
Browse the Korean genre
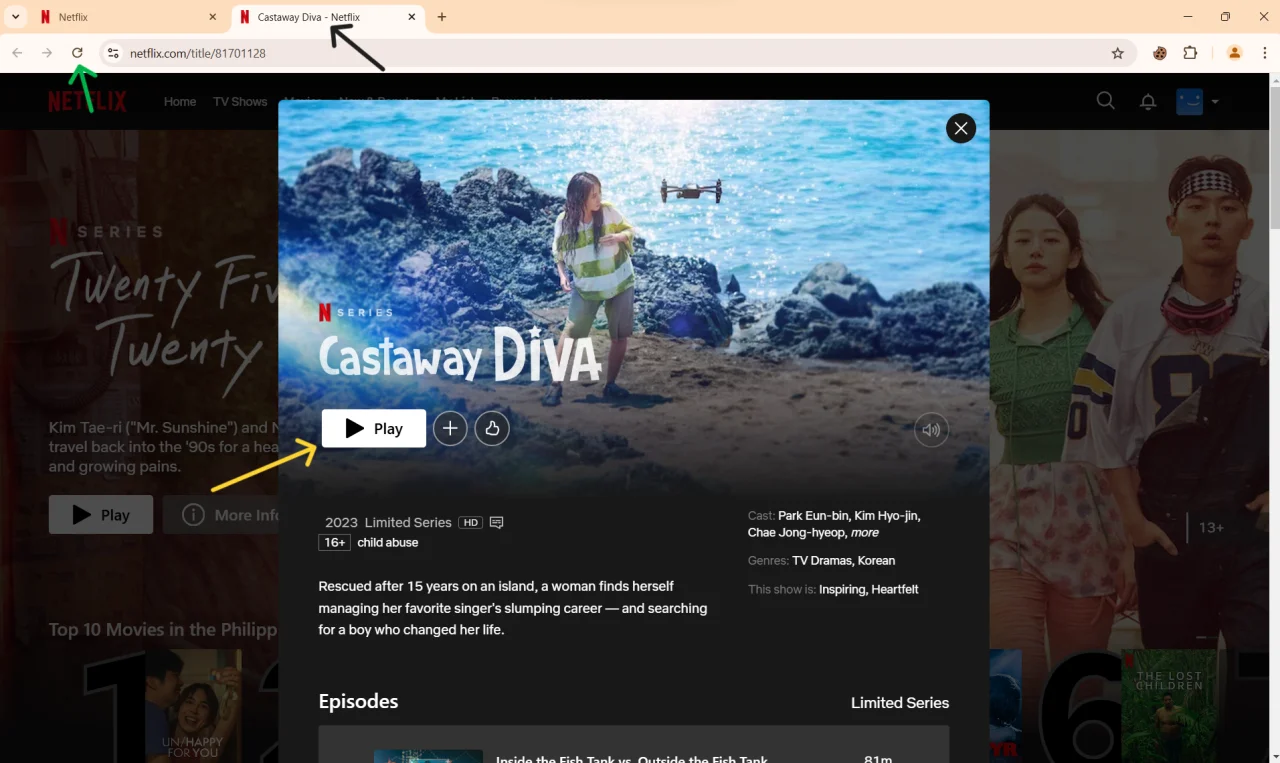876,561
